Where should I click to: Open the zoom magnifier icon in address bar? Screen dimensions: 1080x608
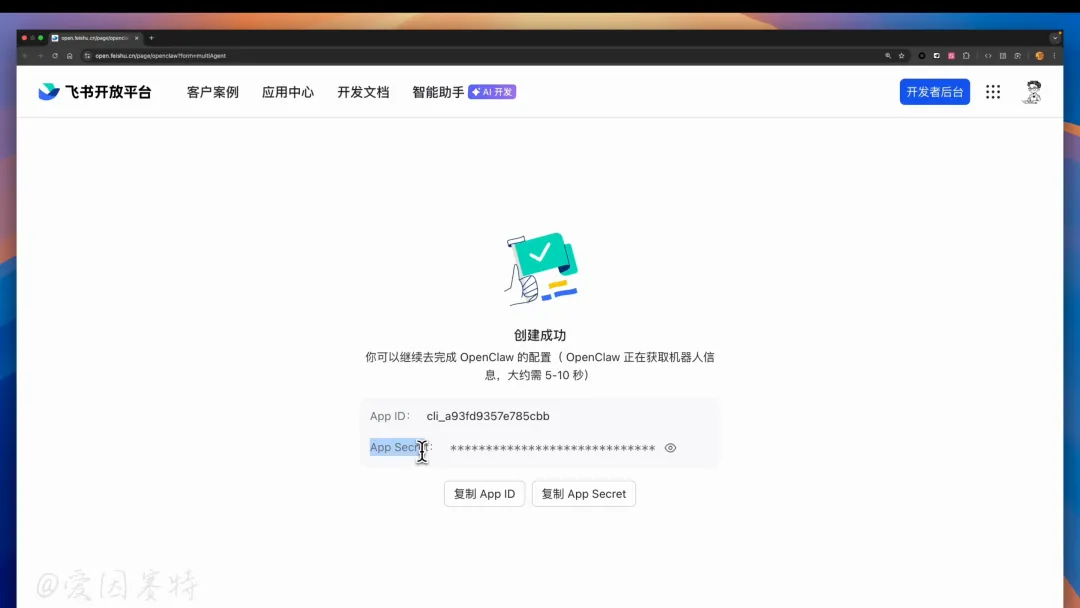click(888, 56)
